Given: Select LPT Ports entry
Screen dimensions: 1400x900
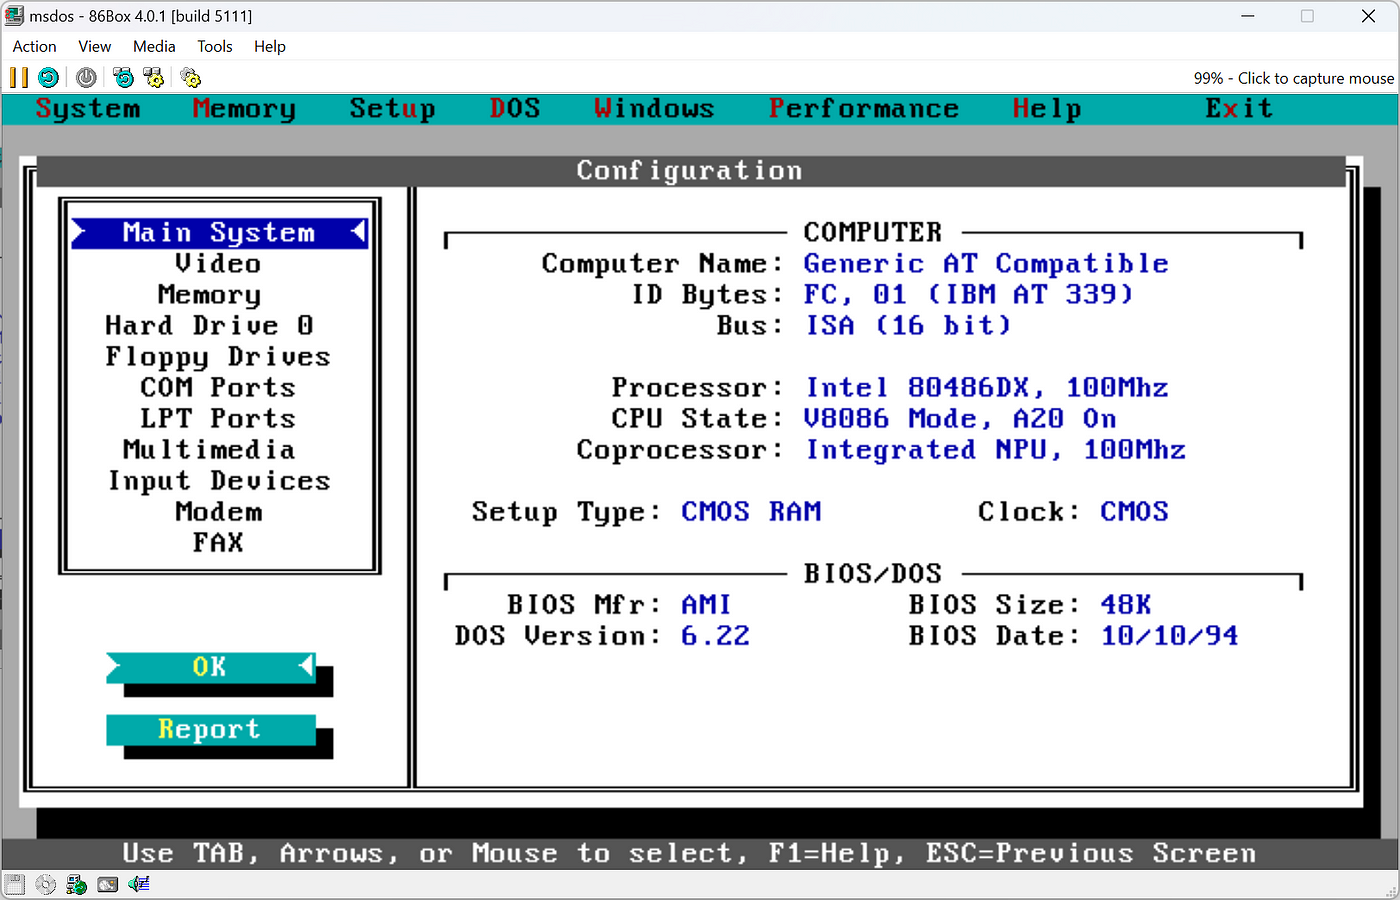Looking at the screenshot, I should point(218,418).
